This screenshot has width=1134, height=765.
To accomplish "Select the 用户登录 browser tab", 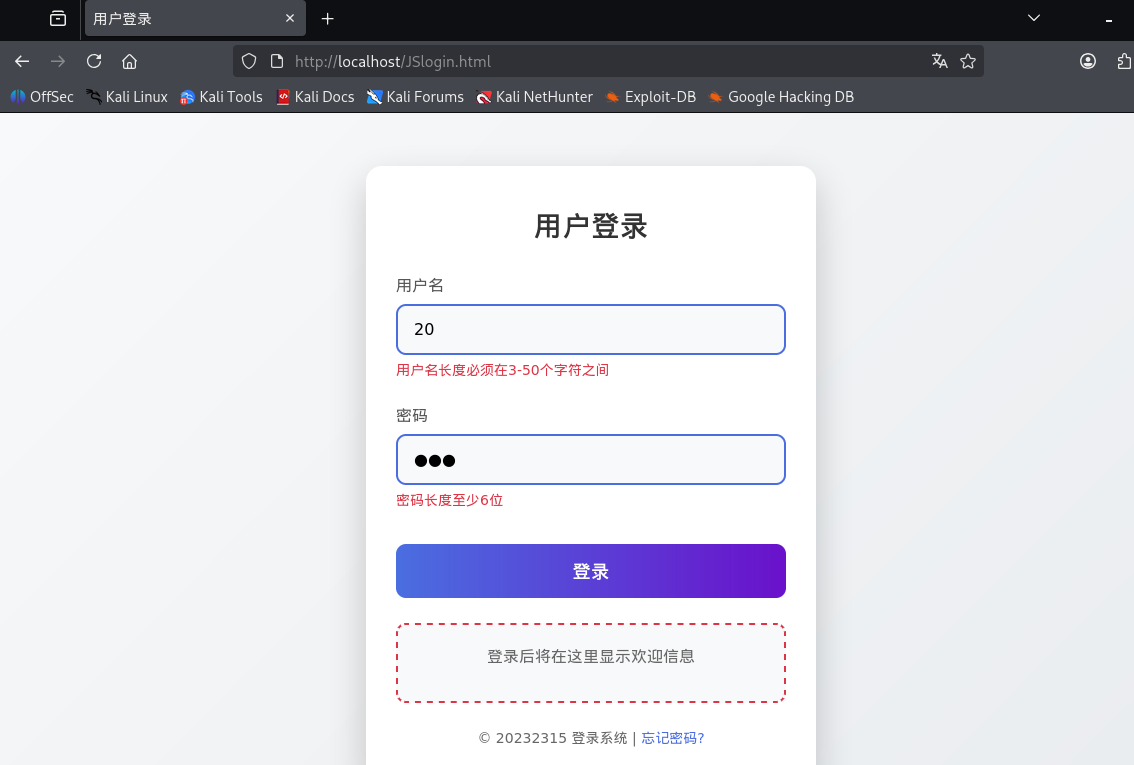I will tap(195, 19).
